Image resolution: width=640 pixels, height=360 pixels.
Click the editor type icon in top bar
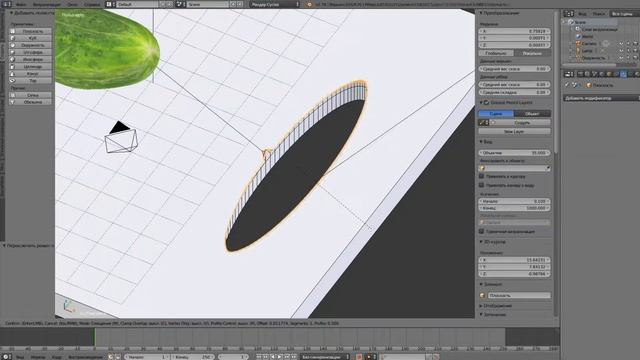(x=7, y=4)
